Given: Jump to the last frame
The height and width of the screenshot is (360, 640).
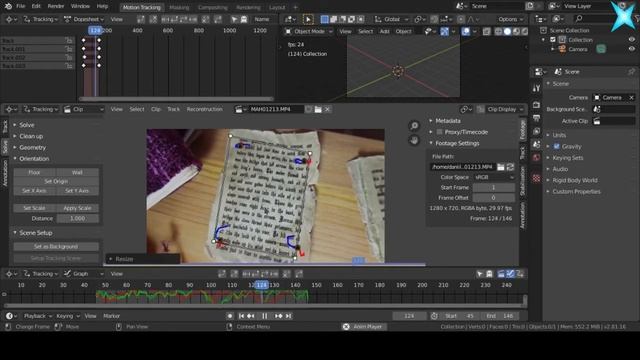Looking at the screenshot, I should [289, 316].
